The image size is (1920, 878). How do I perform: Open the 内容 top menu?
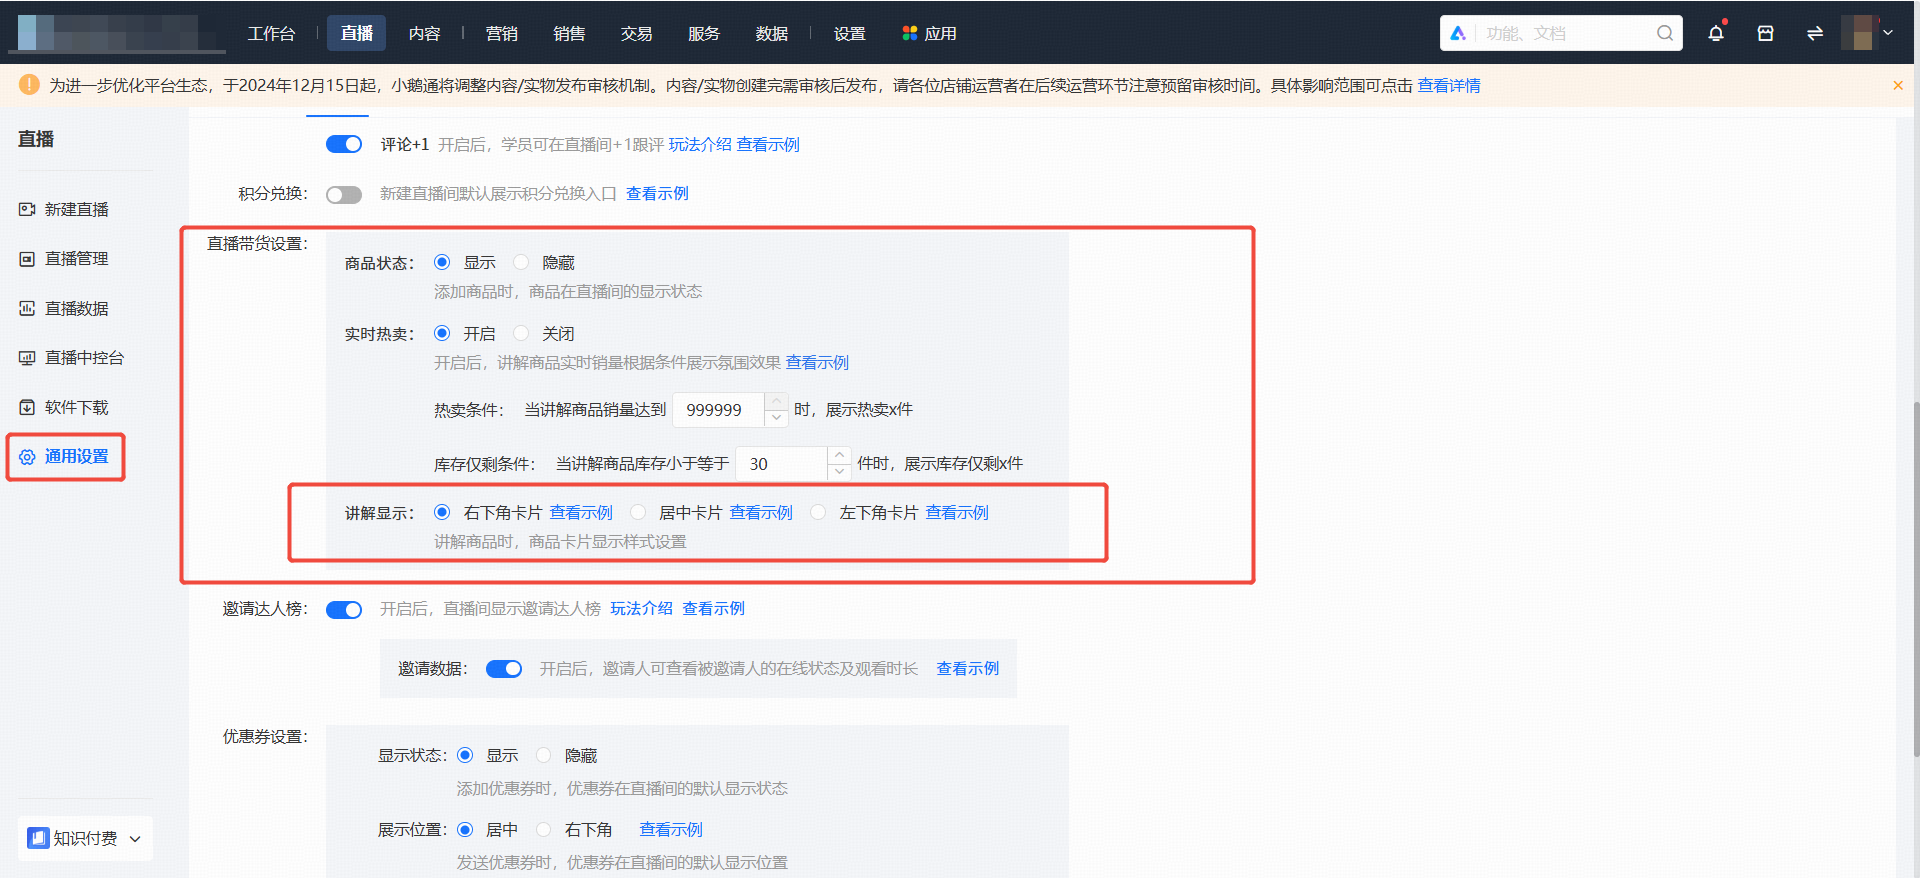click(424, 33)
